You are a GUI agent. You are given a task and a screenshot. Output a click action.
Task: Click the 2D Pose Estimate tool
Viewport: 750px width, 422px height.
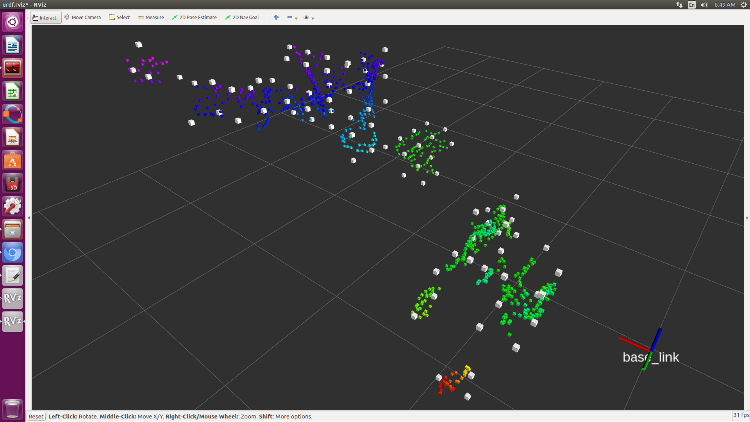coord(194,17)
